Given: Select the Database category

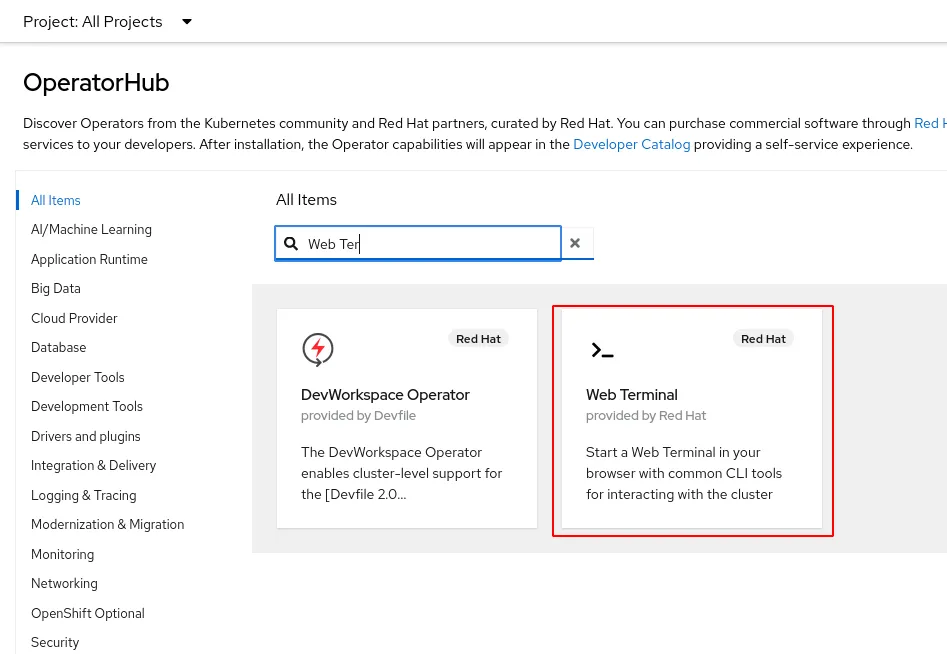Looking at the screenshot, I should click(x=58, y=347).
